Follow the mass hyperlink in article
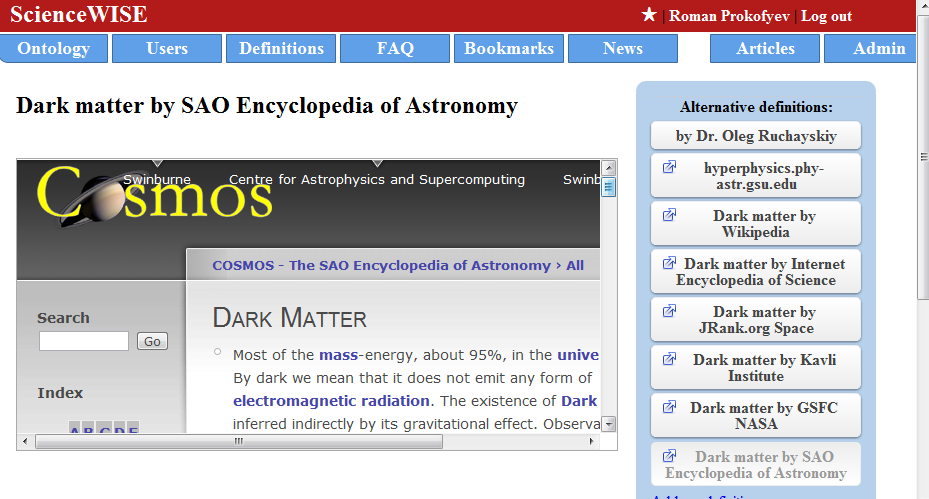 pos(338,355)
